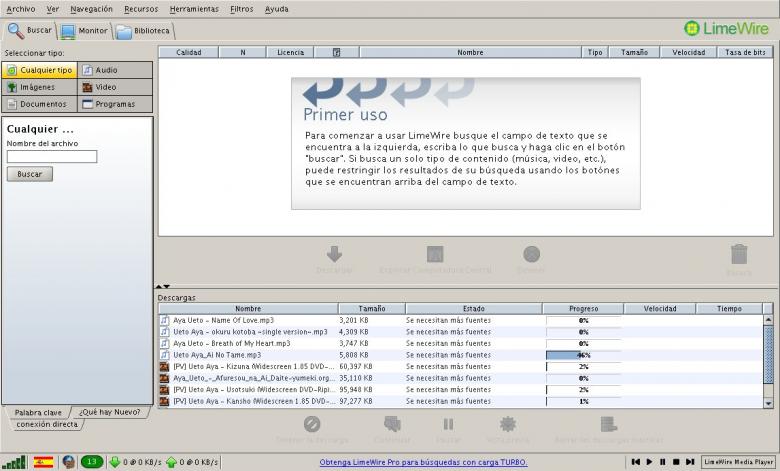780x471 pixels.
Task: Select the [PV] Ueto Aya - Kizuna video download
Action: pos(461,367)
